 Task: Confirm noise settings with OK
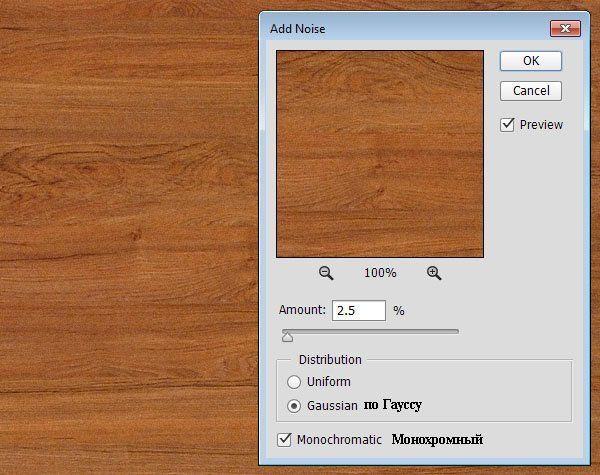pos(531,61)
